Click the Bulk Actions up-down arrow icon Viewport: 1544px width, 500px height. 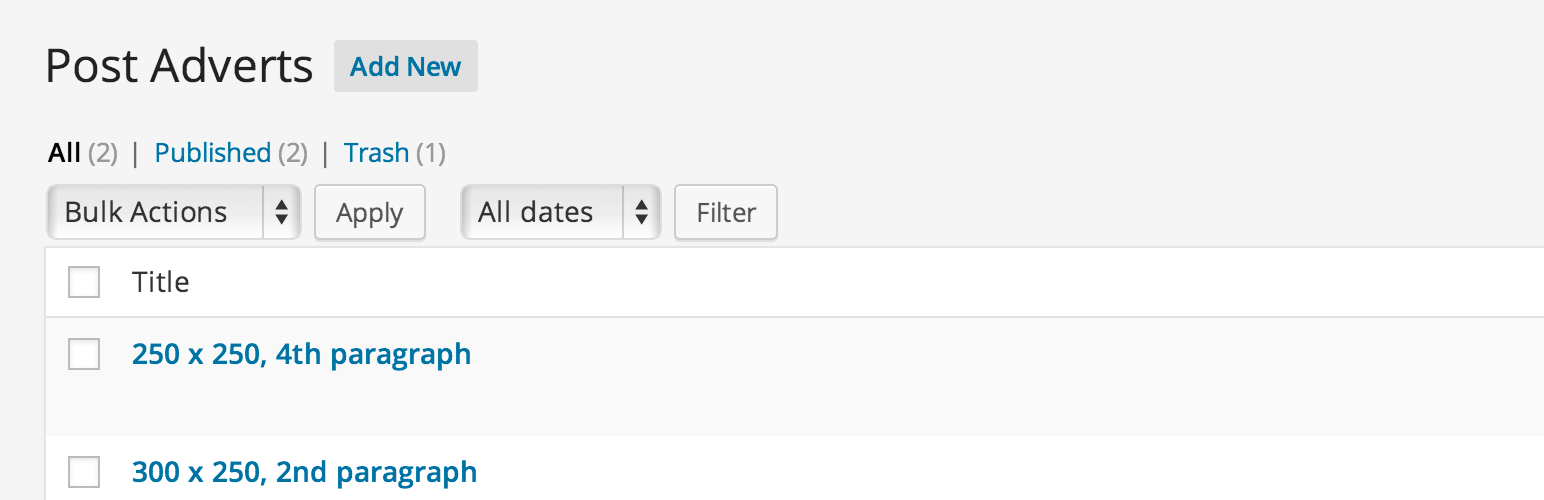pos(282,212)
